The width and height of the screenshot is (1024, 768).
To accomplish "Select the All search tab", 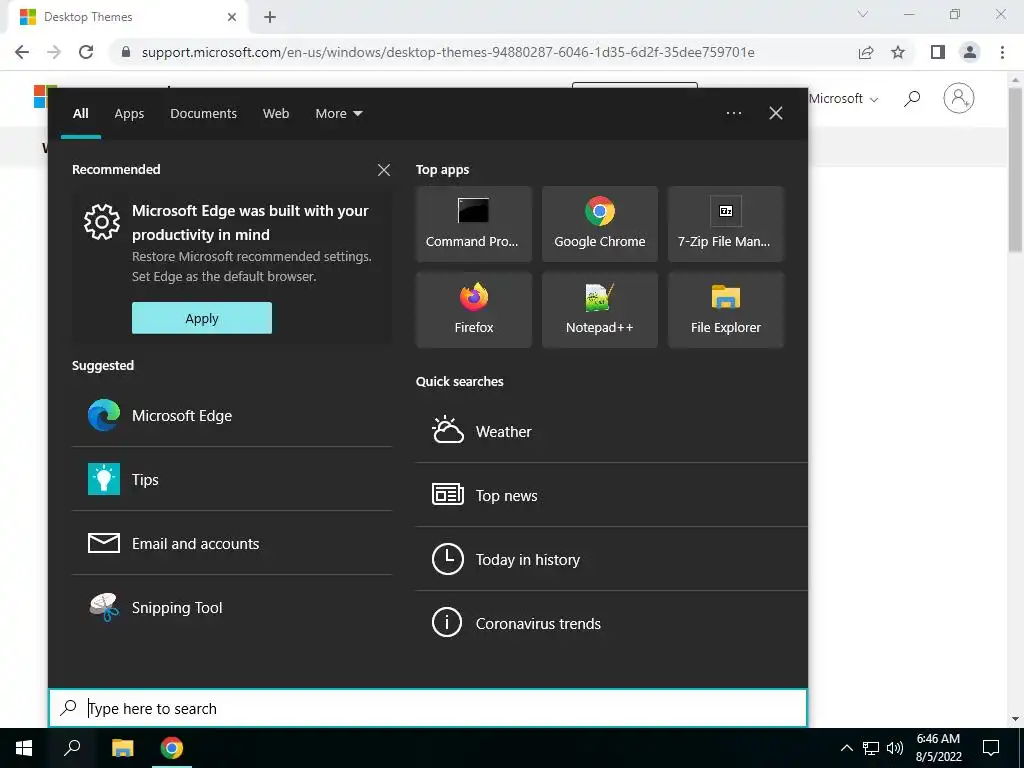I will tap(80, 113).
